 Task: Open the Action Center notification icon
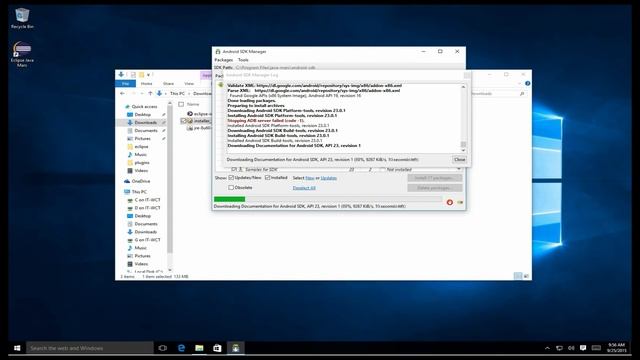point(583,348)
